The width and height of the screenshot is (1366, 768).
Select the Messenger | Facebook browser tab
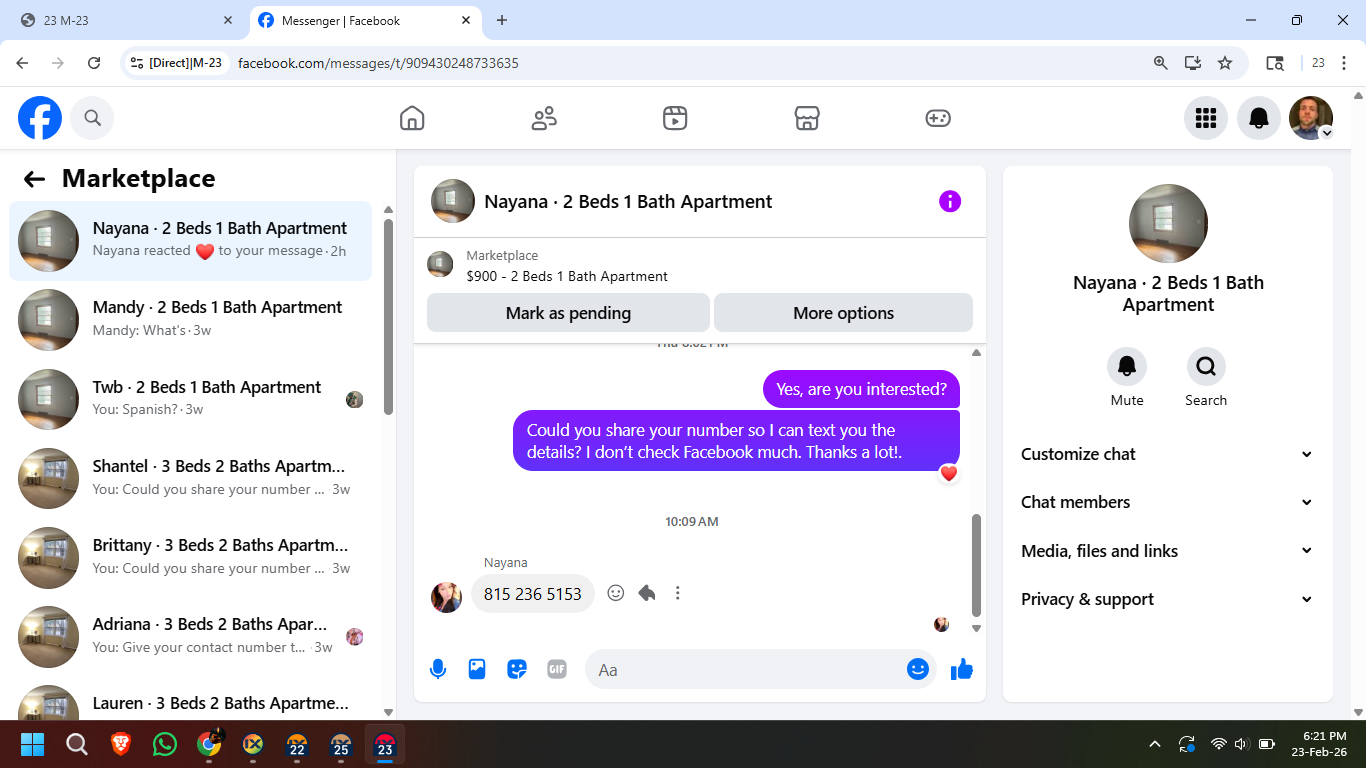pyautogui.click(x=364, y=20)
